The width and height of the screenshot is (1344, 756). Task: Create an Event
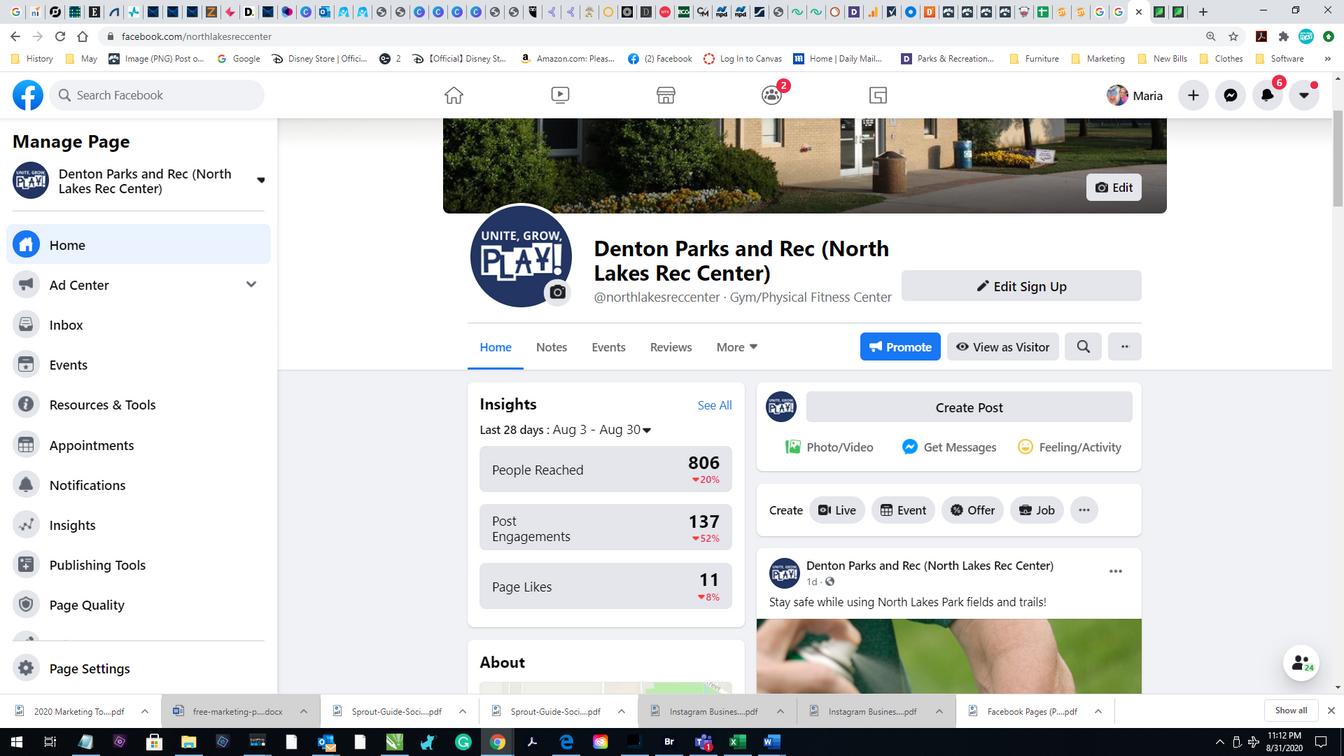903,510
